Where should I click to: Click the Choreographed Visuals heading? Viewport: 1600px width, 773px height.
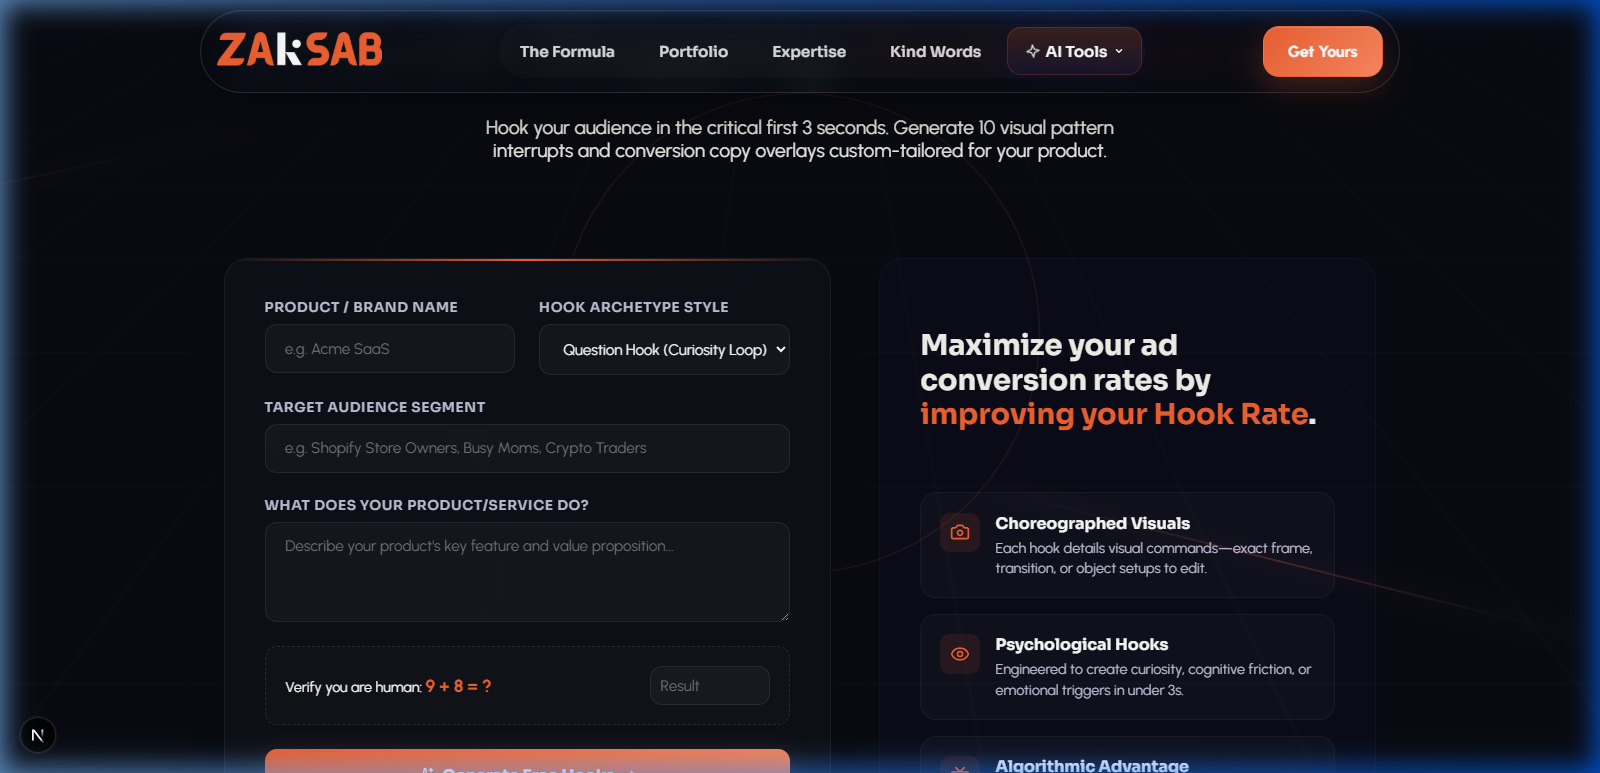tap(1092, 523)
